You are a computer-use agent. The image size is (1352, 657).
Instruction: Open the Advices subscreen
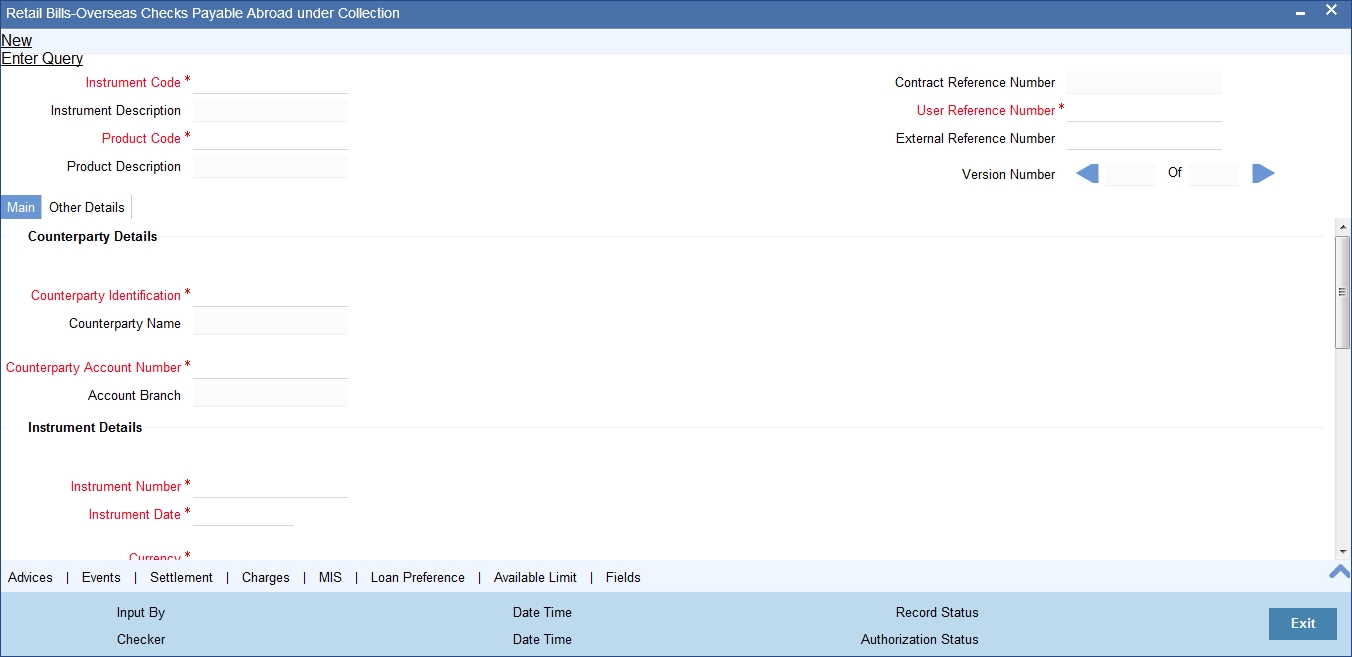30,578
